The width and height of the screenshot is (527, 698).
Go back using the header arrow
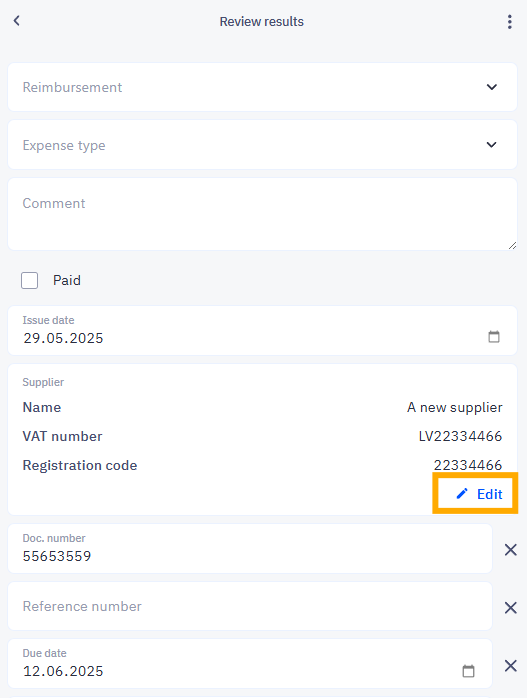pyautogui.click(x=17, y=20)
